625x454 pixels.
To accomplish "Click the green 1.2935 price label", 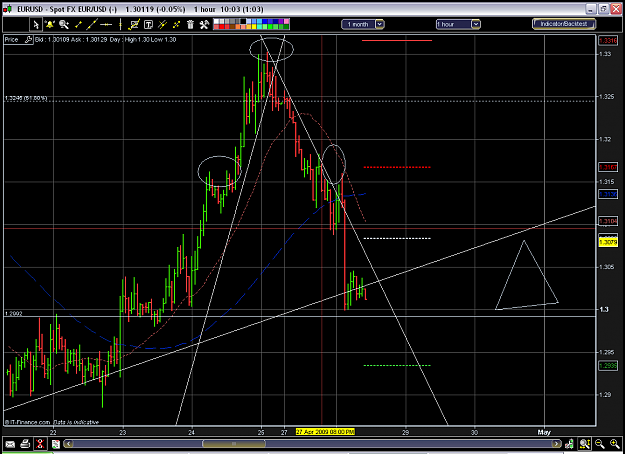I will coord(608,366).
